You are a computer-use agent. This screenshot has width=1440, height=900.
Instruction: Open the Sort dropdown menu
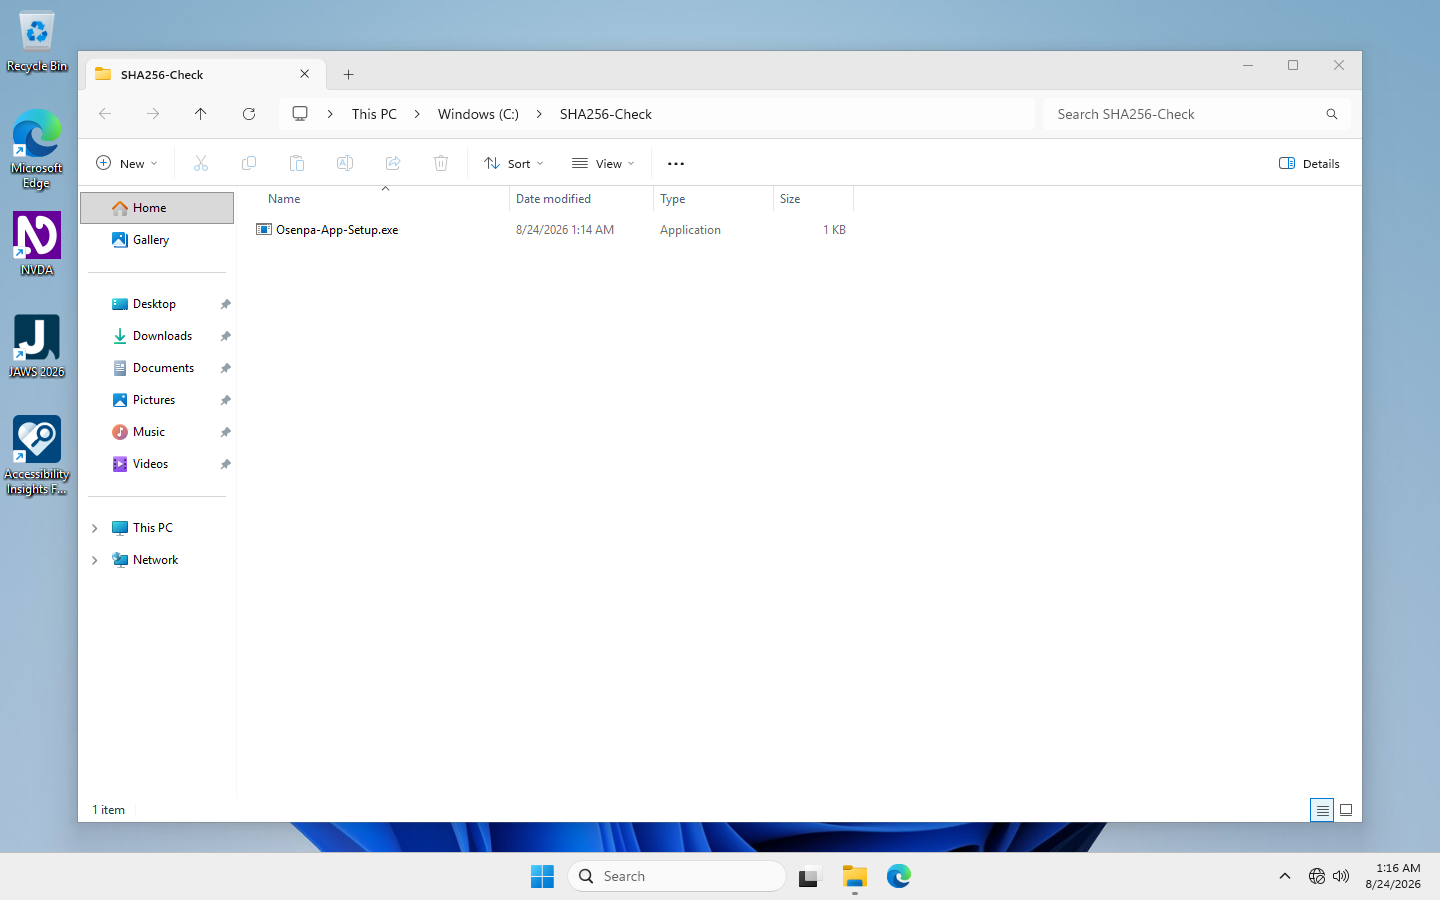(514, 163)
